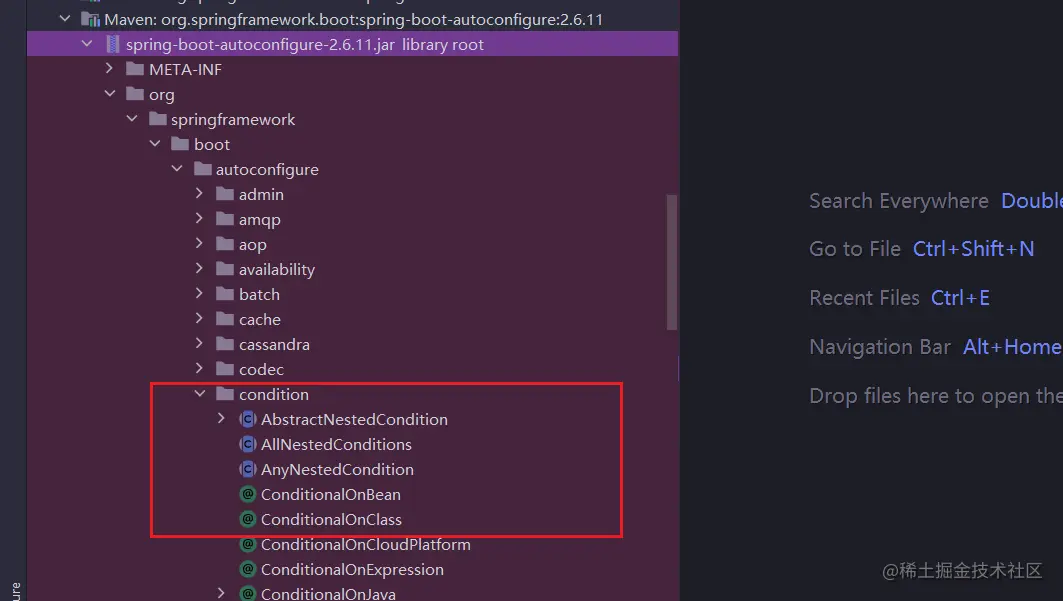Click the Search Everywhere hint text

899,201
